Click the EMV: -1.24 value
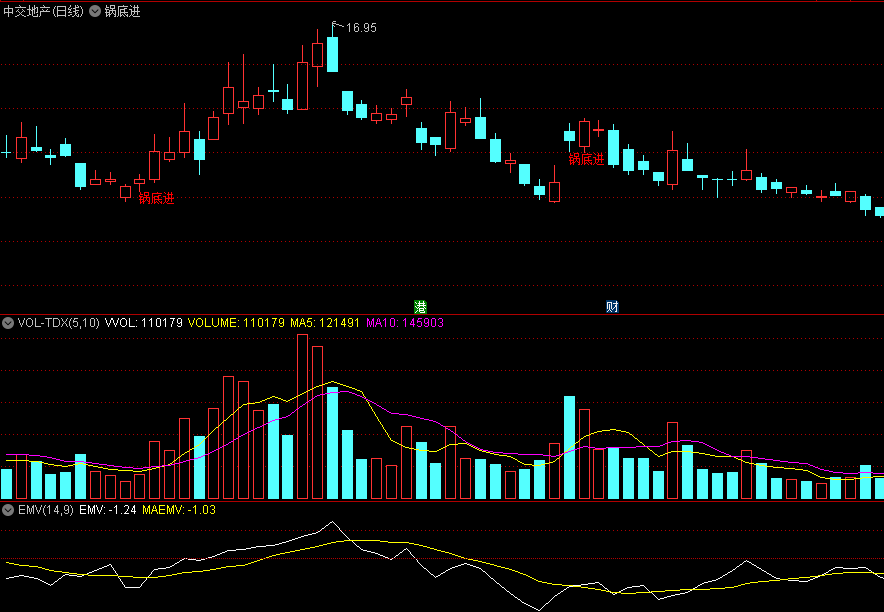884x612 pixels. point(108,510)
